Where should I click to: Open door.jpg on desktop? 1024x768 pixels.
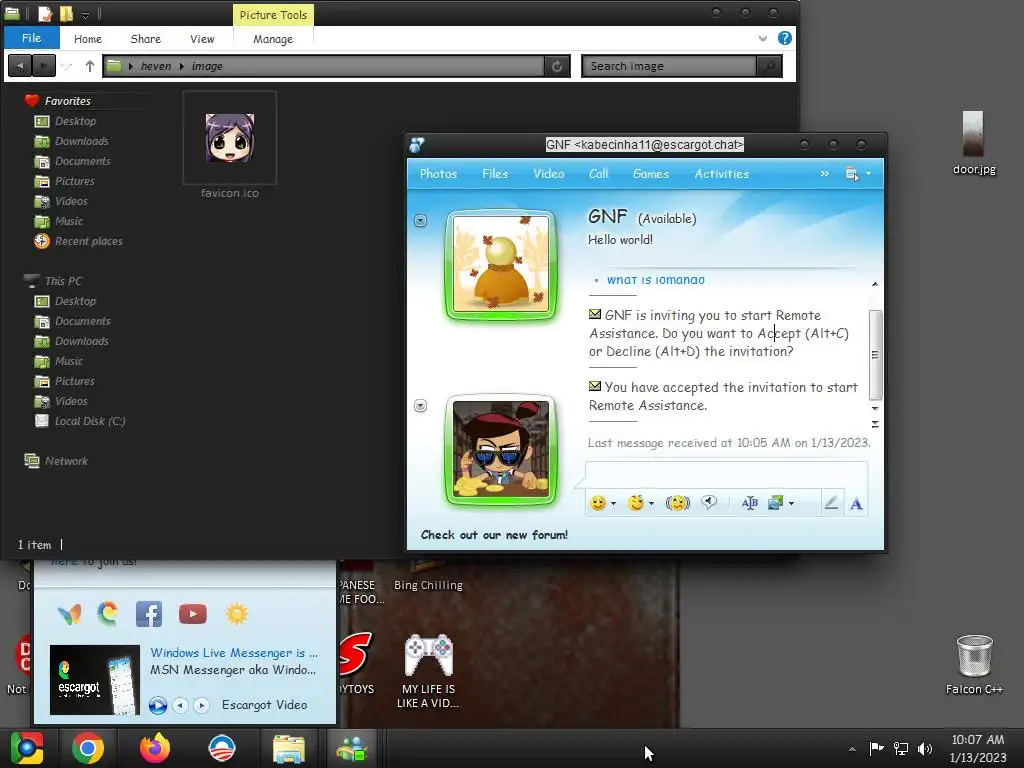[973, 144]
